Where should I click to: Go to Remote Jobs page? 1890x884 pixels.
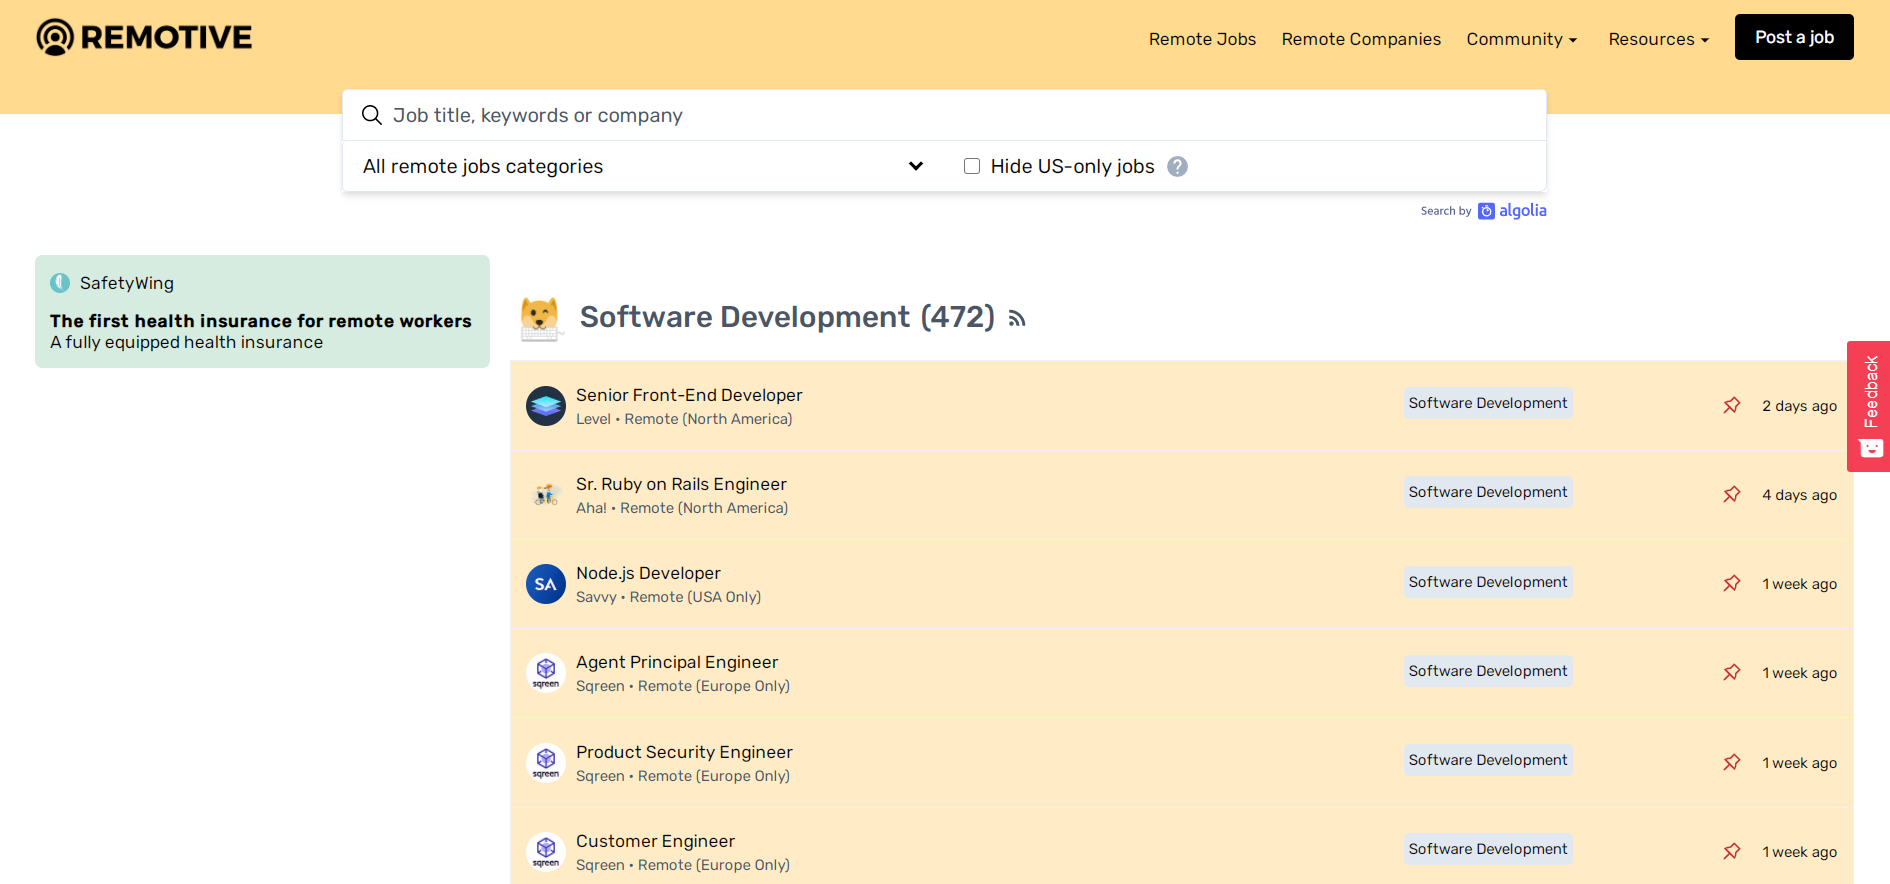tap(1202, 39)
